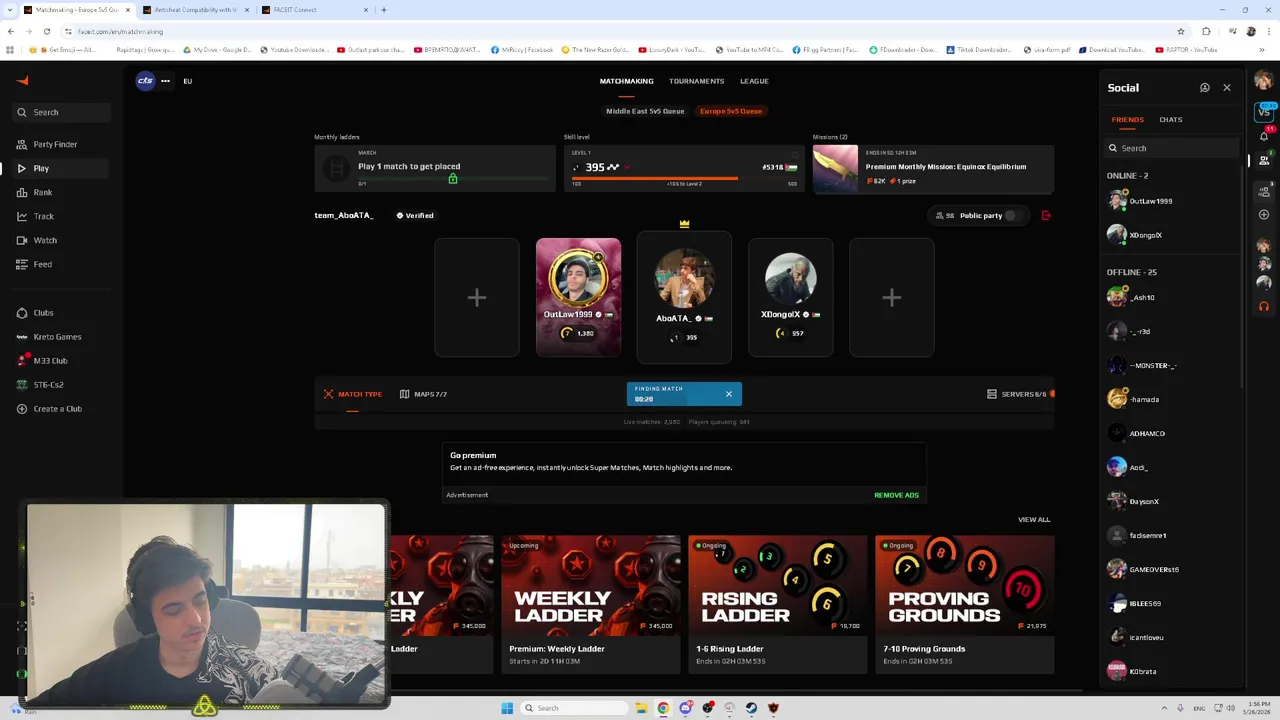Open the Premium Monthly Mission card
The width and height of the screenshot is (1280, 720).
coord(933,168)
